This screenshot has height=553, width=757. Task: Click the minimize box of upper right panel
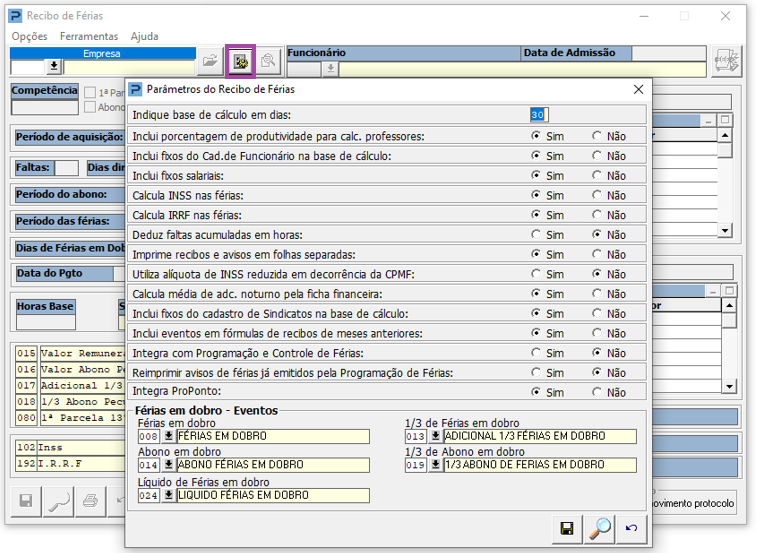coord(708,120)
